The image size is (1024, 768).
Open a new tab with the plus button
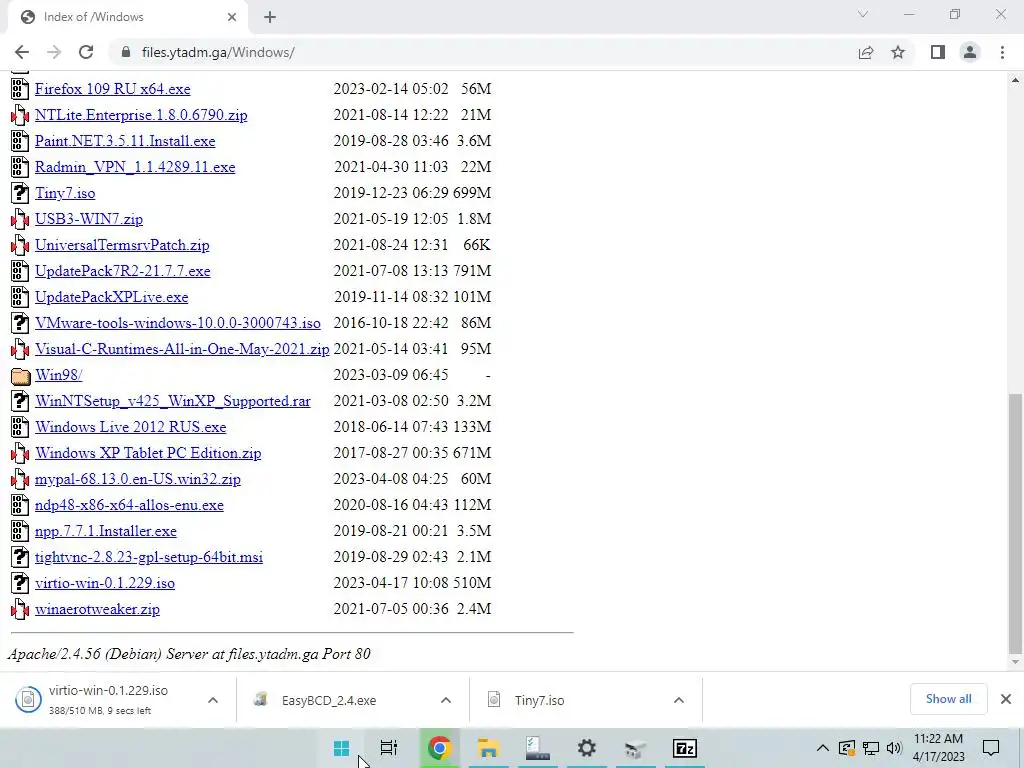270,17
